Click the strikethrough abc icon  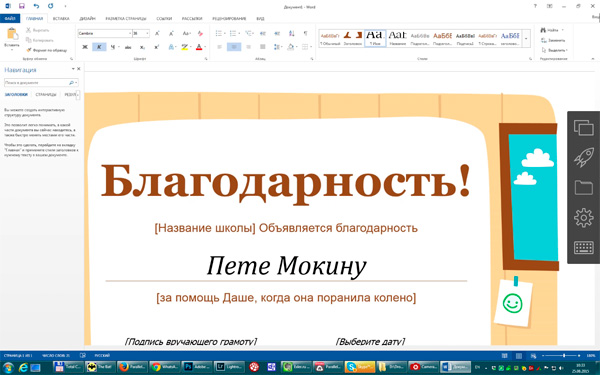click(x=128, y=47)
